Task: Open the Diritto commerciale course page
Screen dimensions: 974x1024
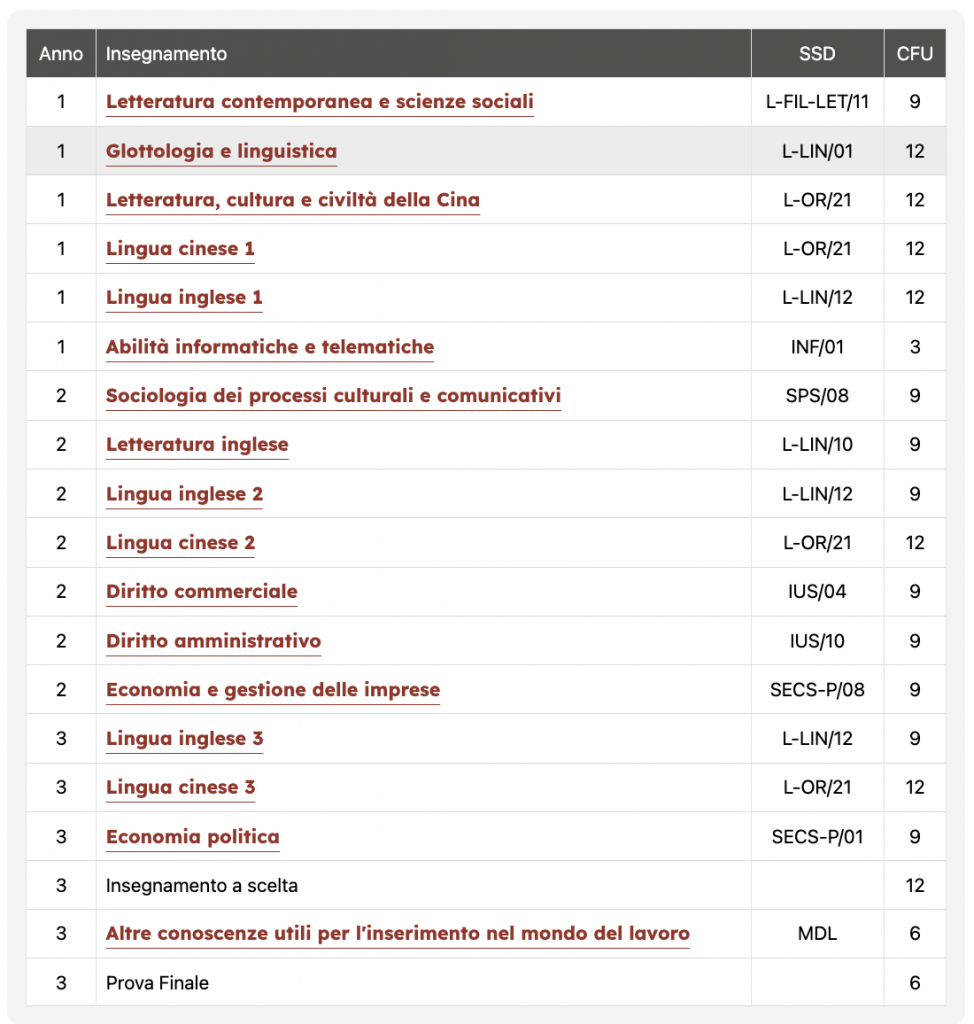Action: coord(201,592)
